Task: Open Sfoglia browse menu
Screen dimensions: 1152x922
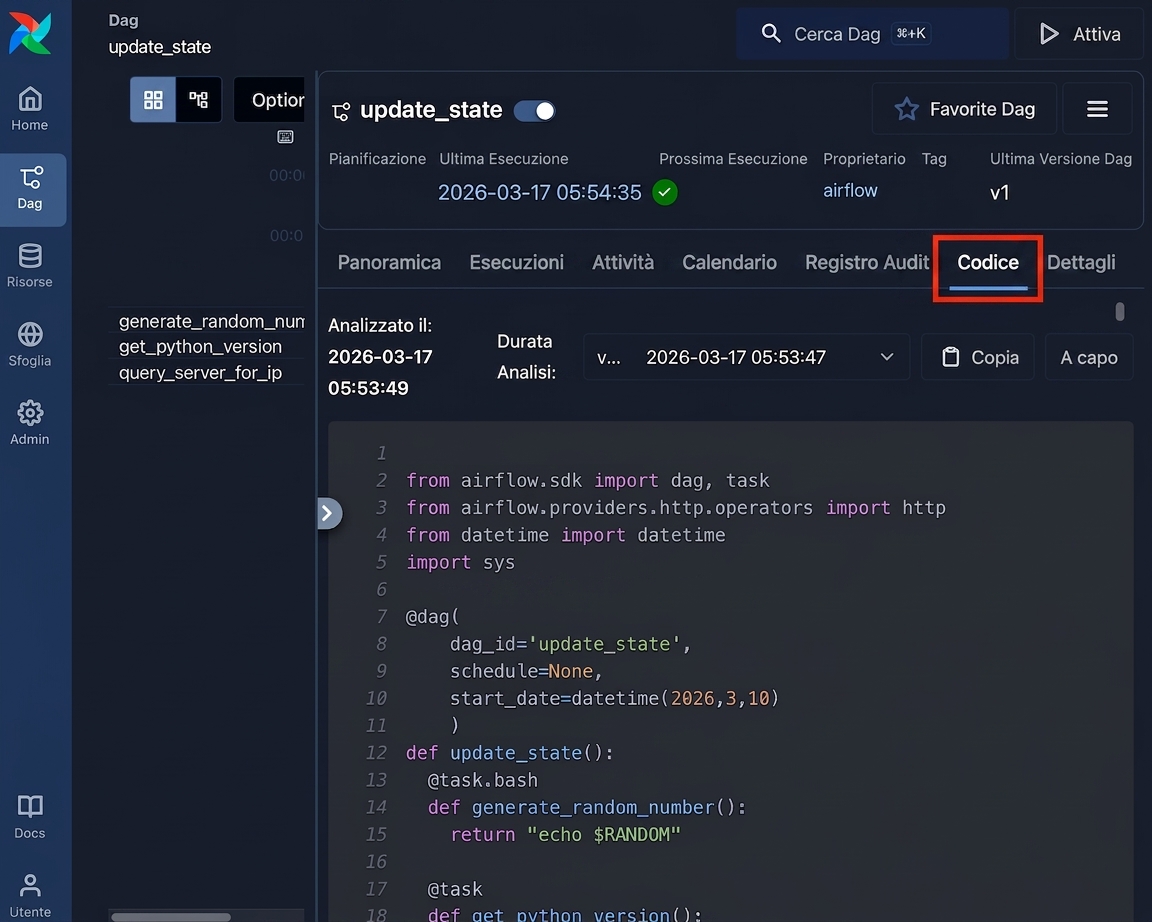Action: 30,345
